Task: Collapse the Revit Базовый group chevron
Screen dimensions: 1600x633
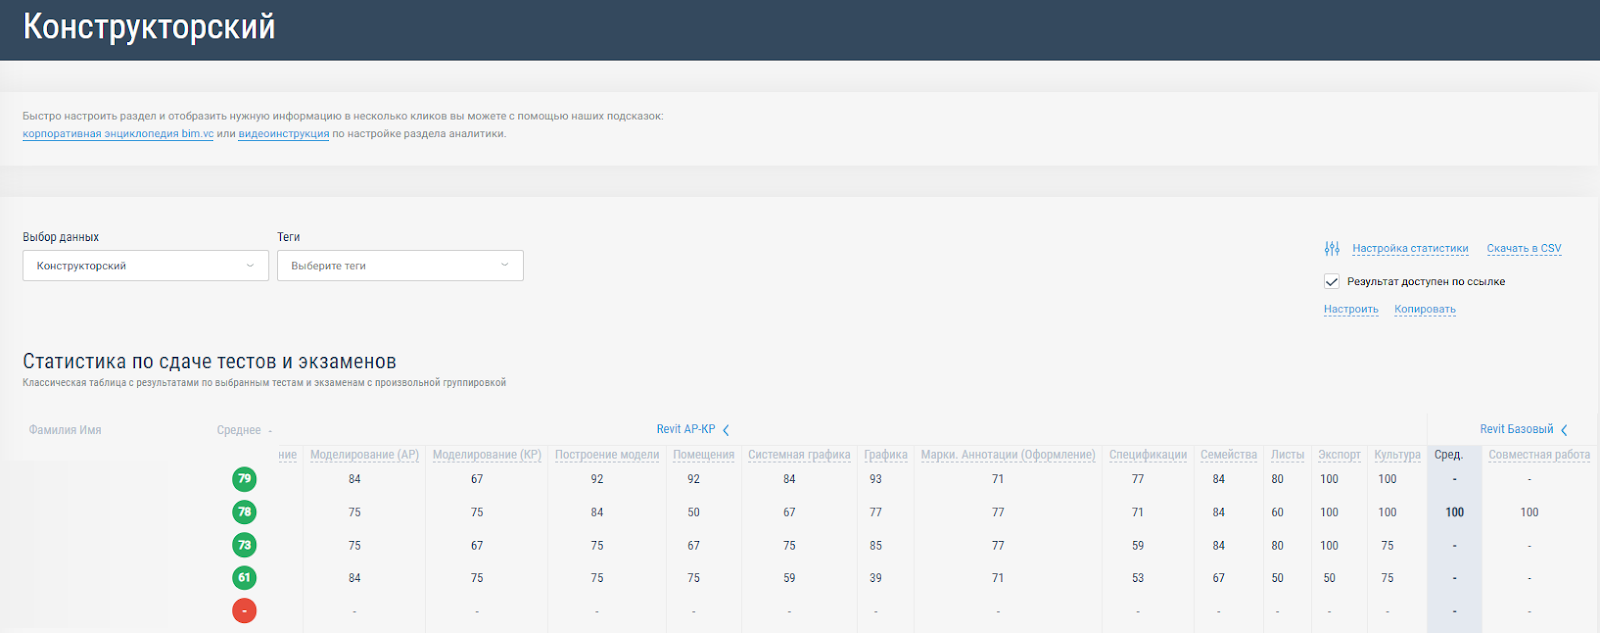Action: pos(1564,430)
